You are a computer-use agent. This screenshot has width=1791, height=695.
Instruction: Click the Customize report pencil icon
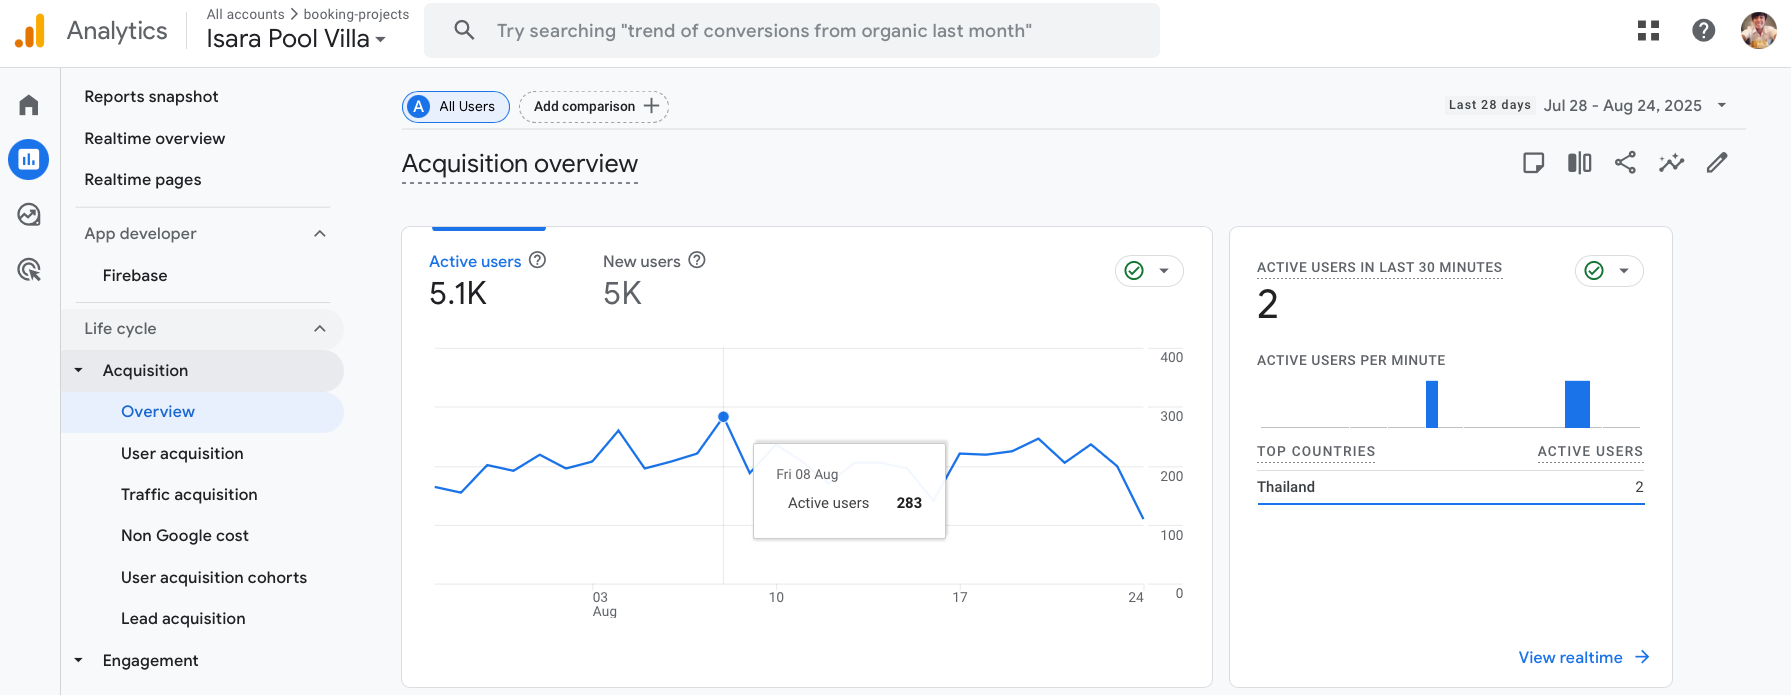coord(1717,163)
